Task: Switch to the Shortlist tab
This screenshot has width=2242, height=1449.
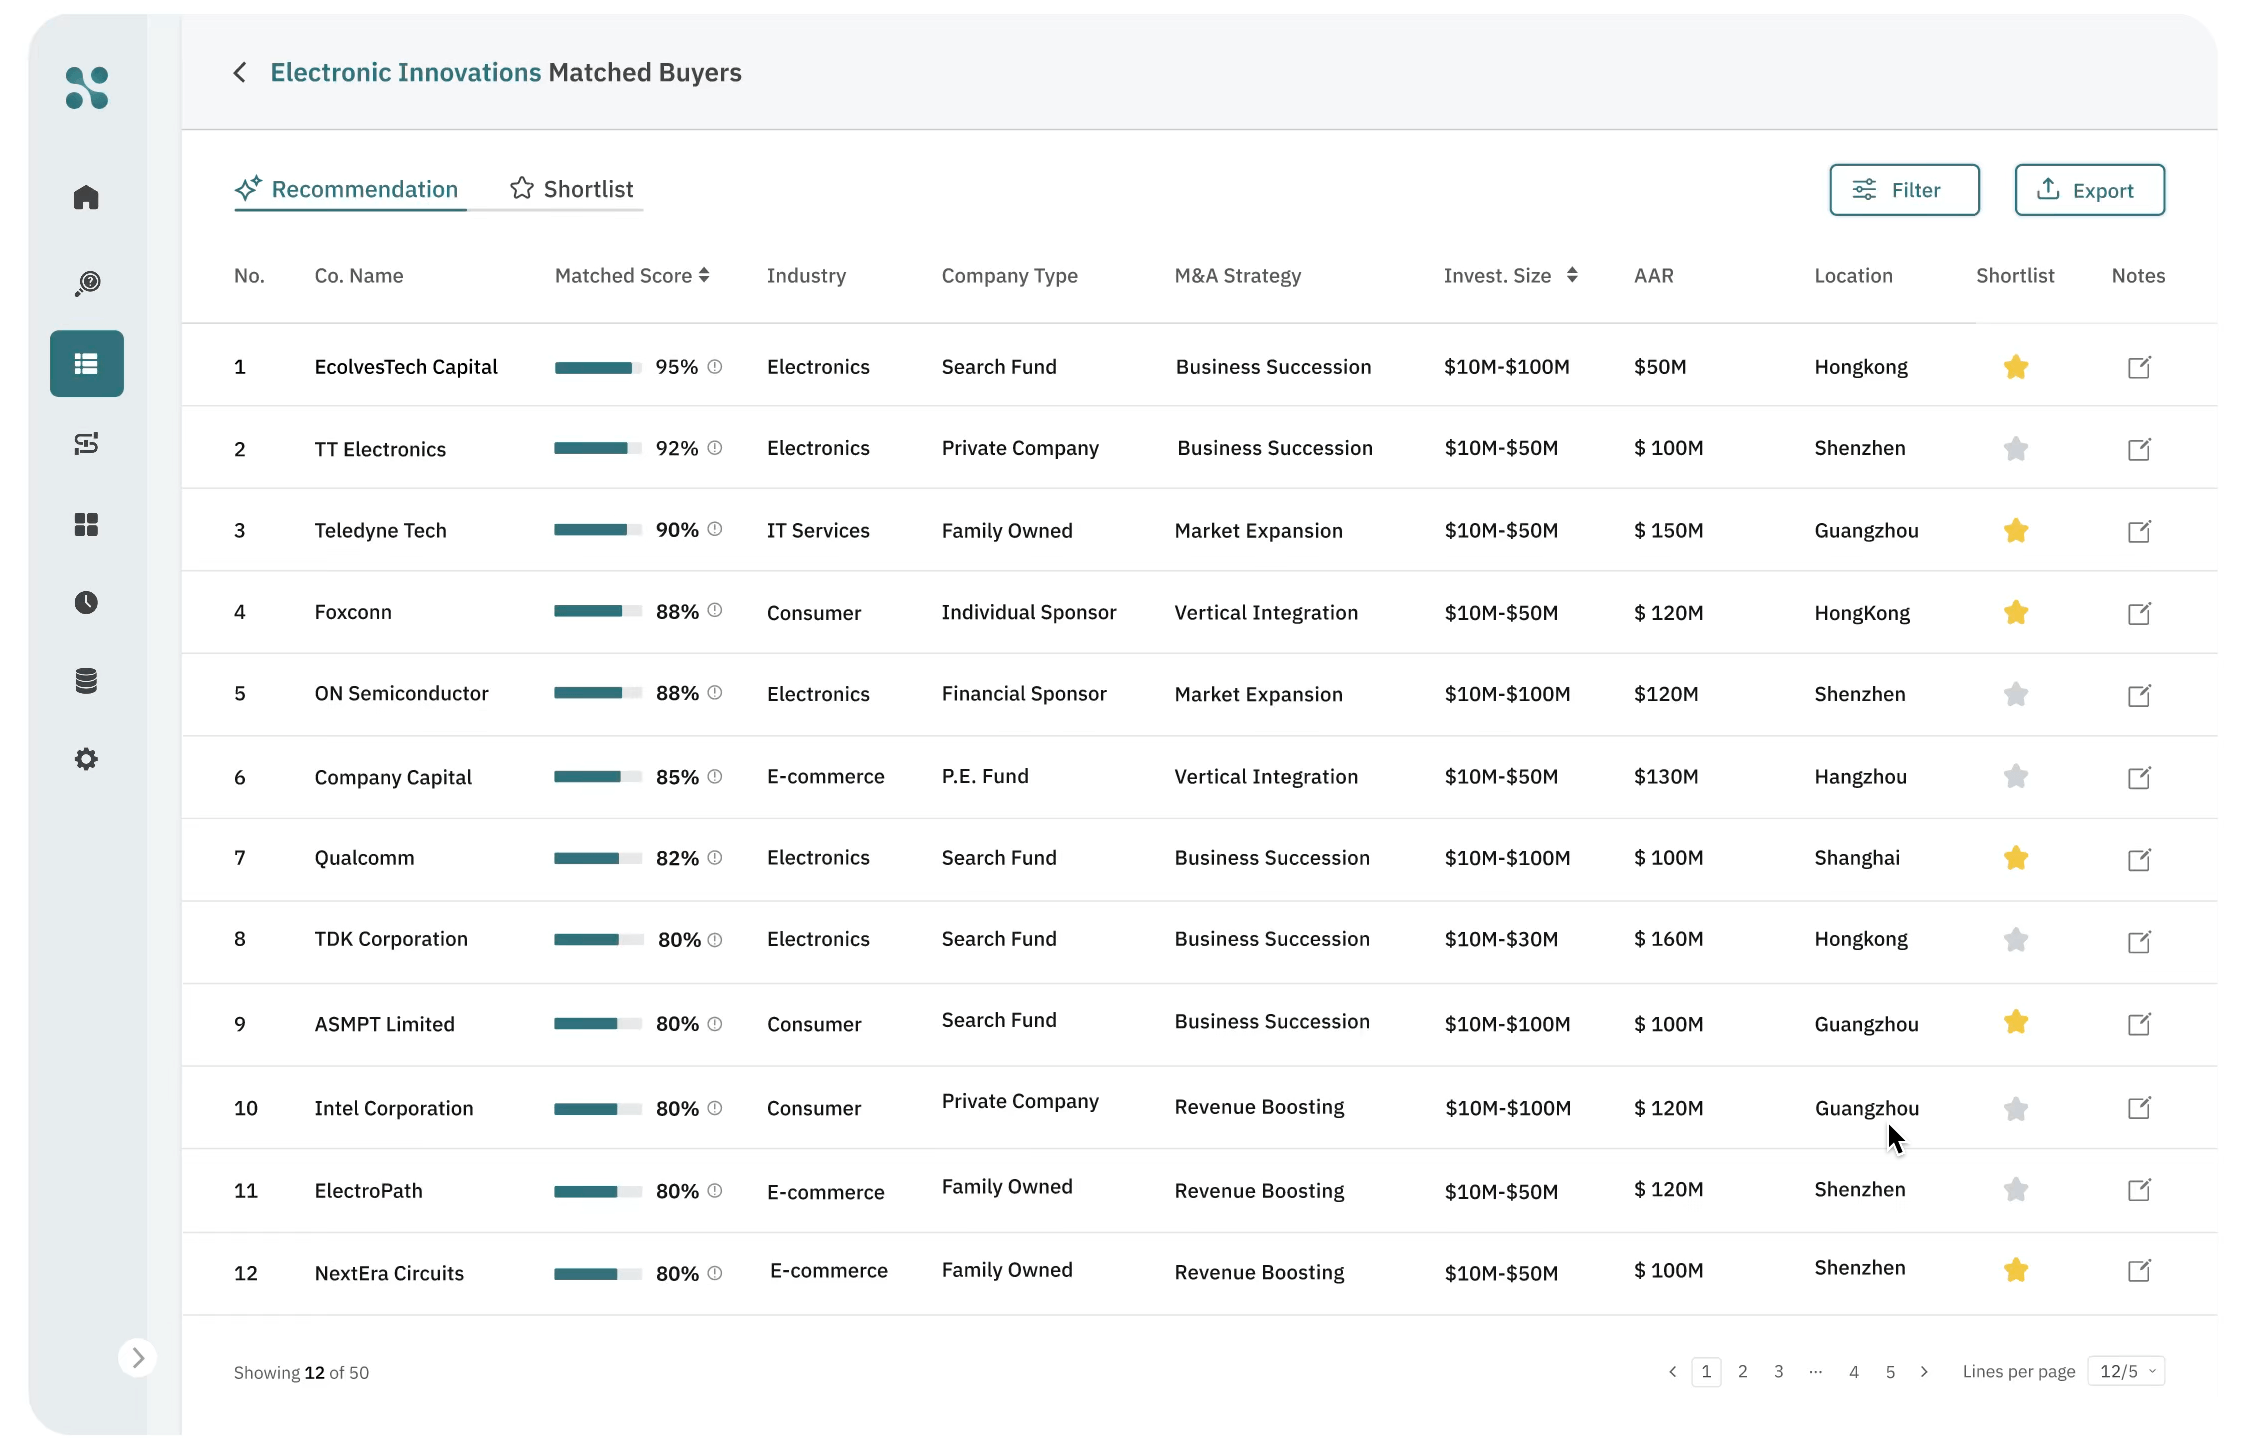Action: (572, 189)
